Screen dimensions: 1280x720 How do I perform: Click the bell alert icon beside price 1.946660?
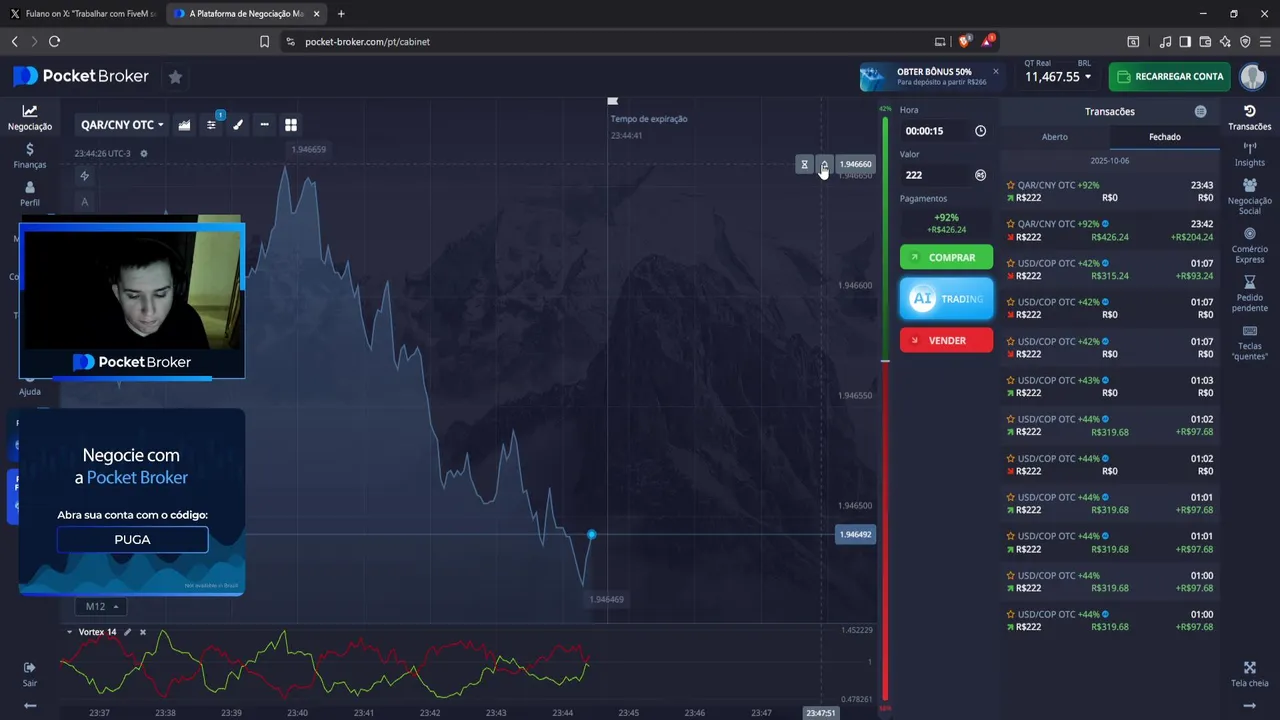824,164
